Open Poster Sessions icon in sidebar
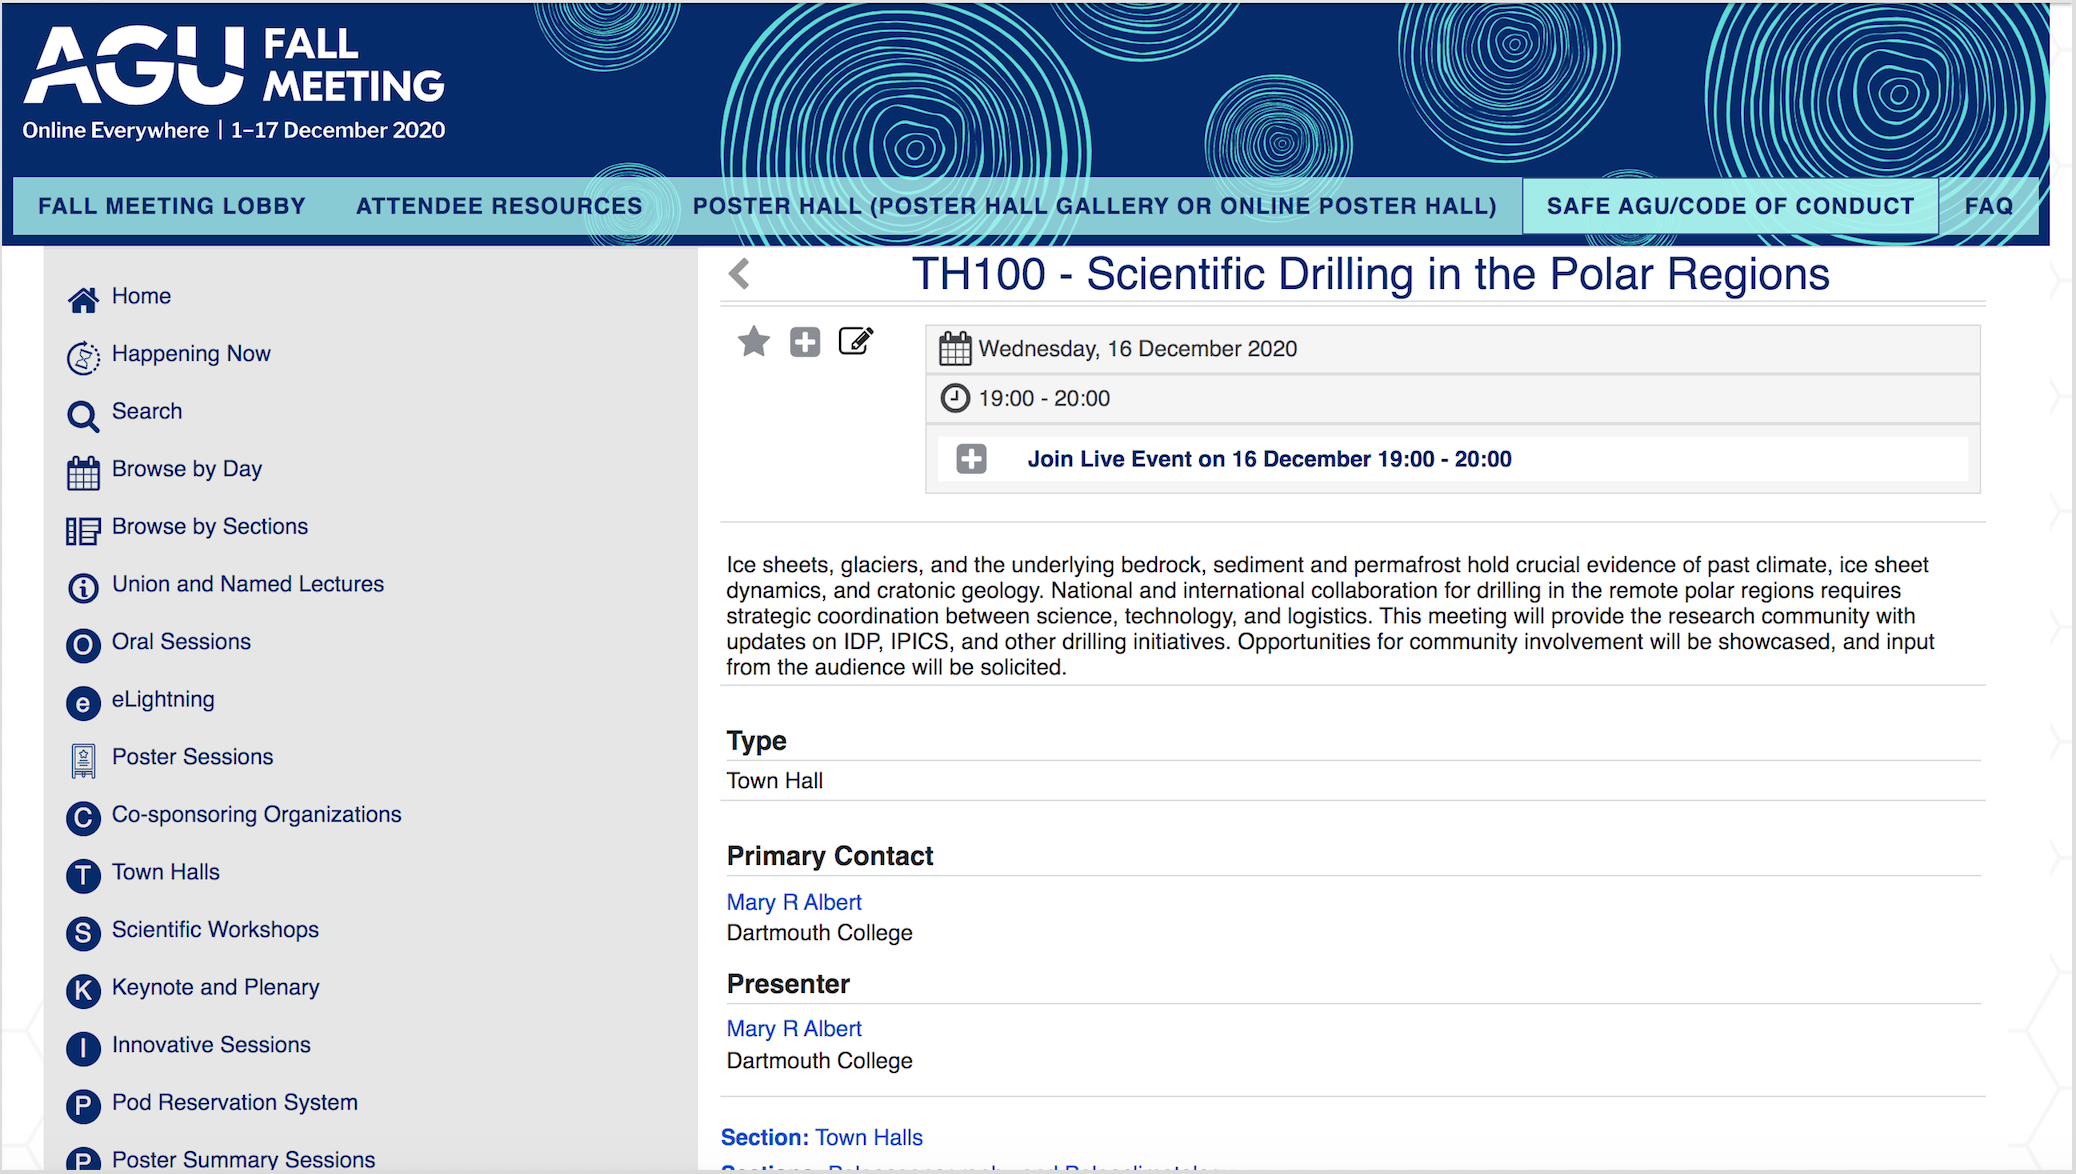This screenshot has height=1174, width=2076. [83, 760]
